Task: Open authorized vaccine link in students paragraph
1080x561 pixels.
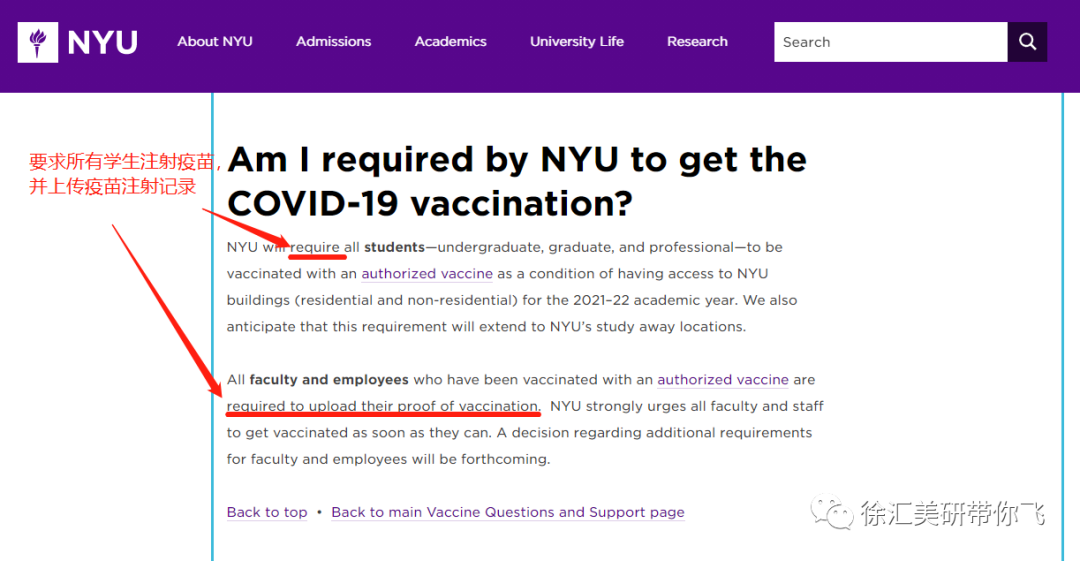Action: (x=427, y=274)
